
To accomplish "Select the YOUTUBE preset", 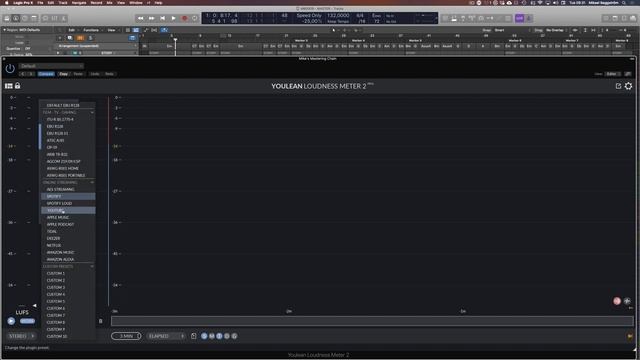I will 68,210.
